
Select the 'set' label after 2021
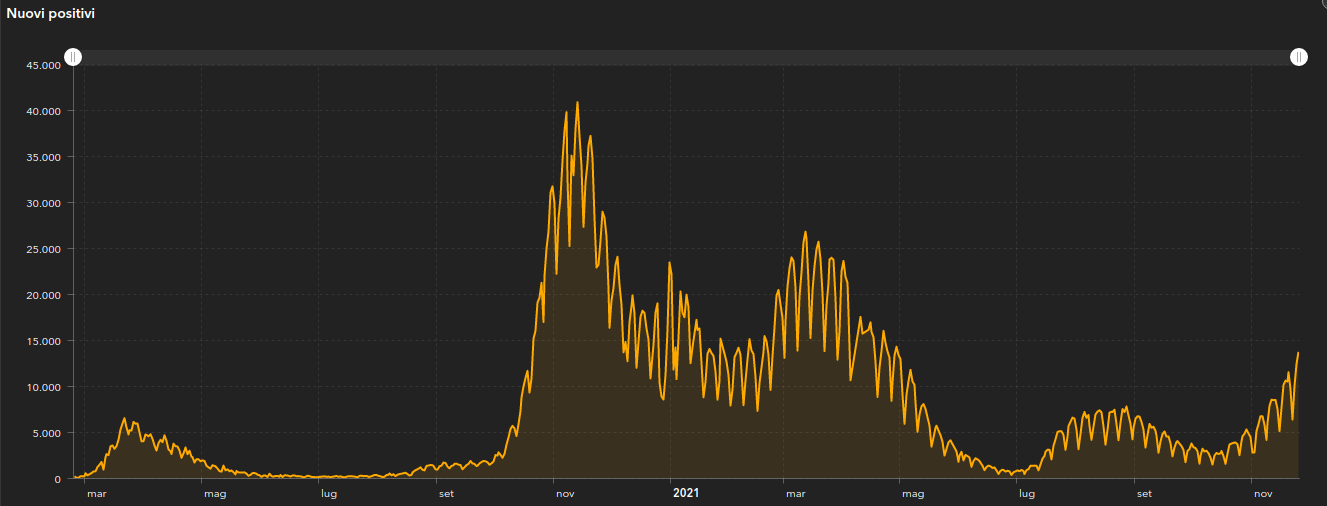[1144, 493]
